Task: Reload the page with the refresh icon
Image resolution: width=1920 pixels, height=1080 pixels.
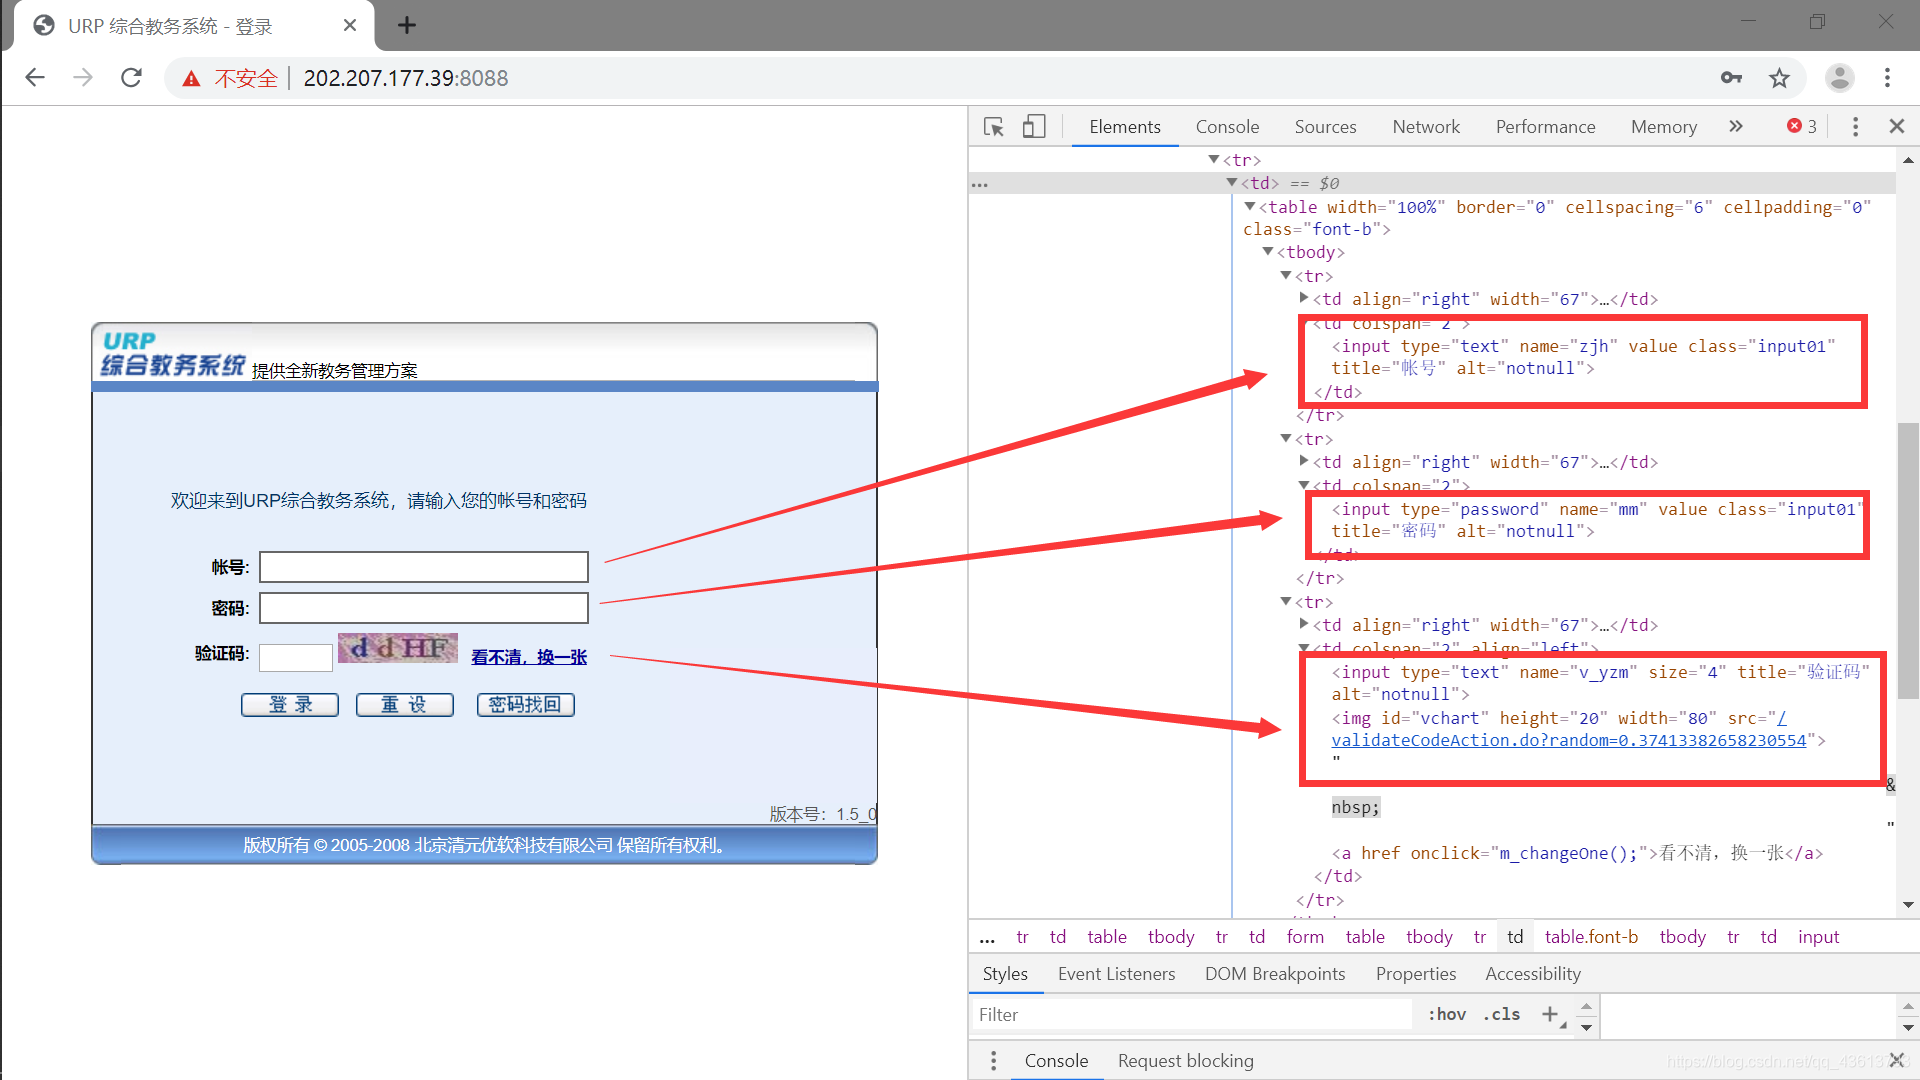Action: pos(131,78)
